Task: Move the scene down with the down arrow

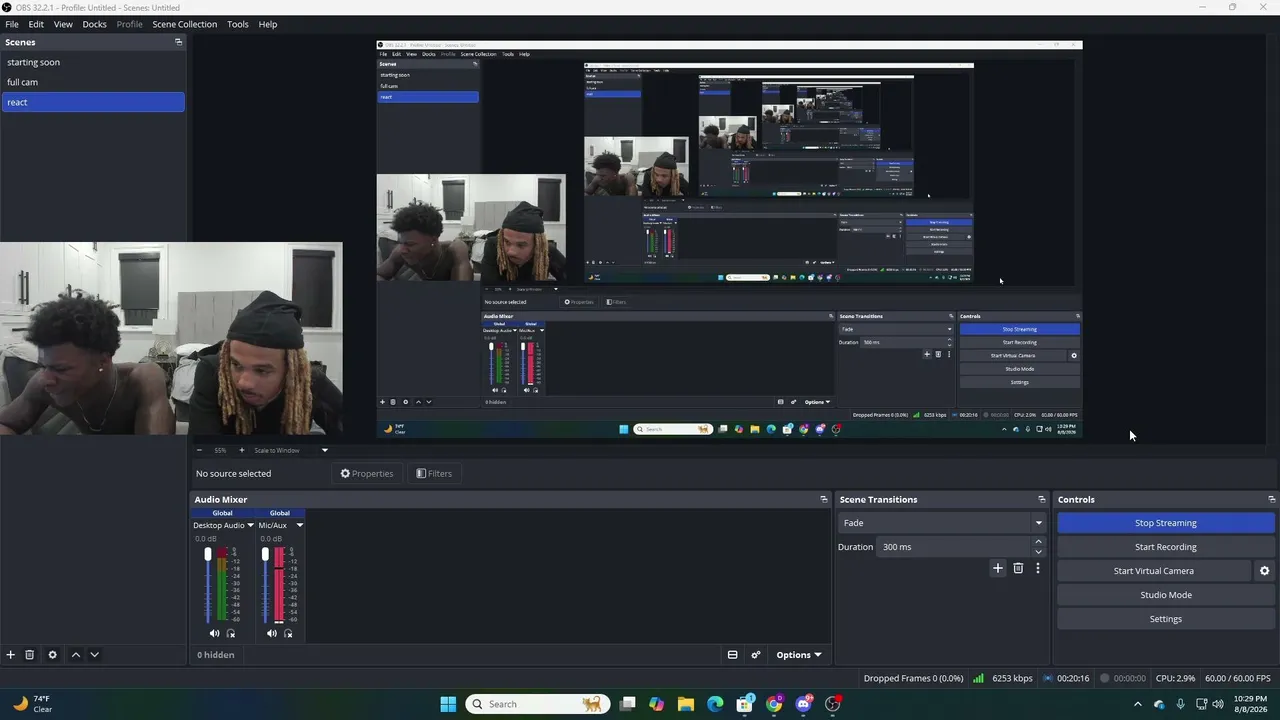Action: [94, 655]
